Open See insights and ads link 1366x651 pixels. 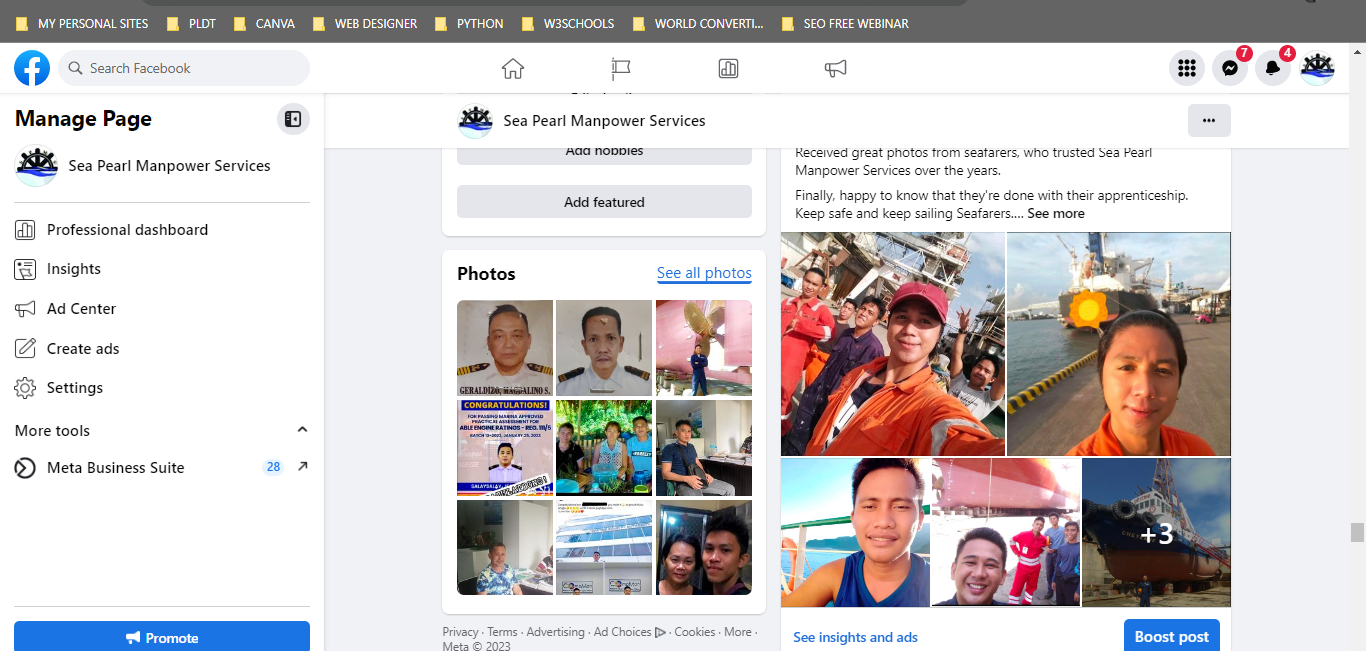(x=855, y=637)
